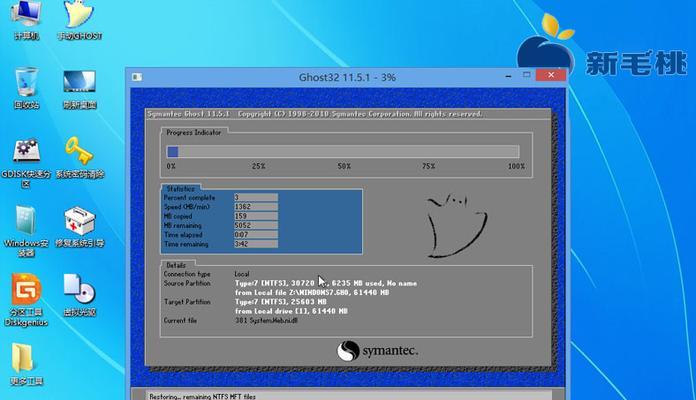Viewport: 696px width, 400px height.
Task: Minimize the Ghost32 11.5.1 window
Action: point(508,76)
